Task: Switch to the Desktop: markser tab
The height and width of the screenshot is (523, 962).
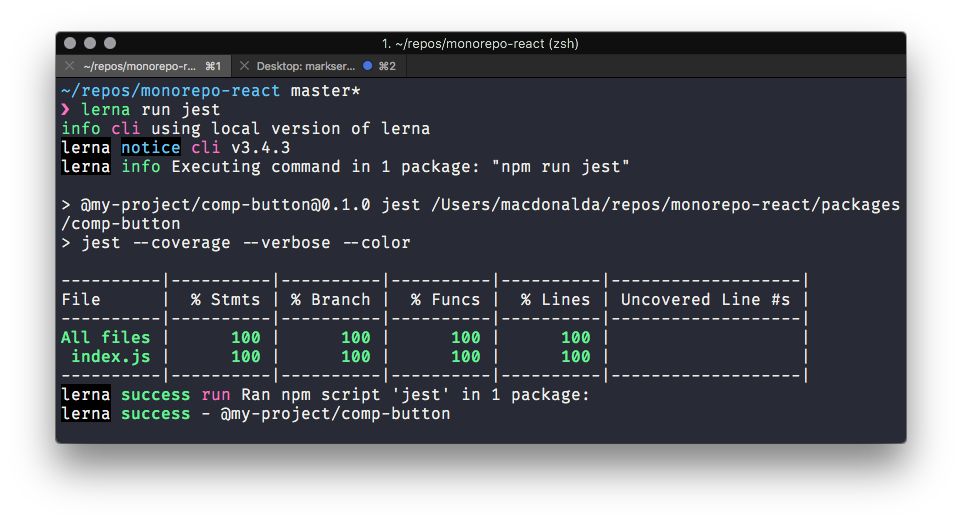Action: [306, 66]
